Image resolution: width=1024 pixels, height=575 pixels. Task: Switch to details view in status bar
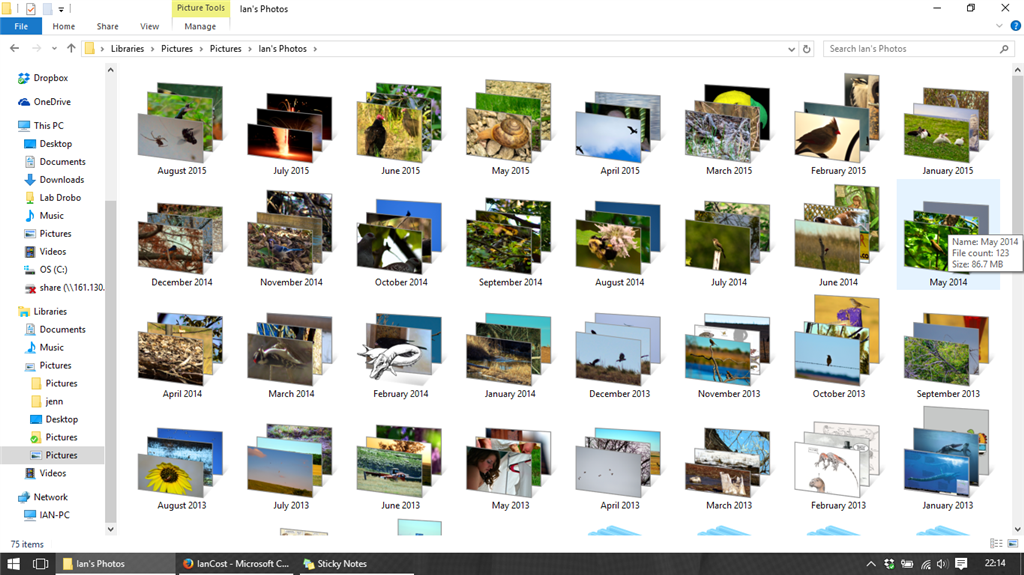[996, 544]
